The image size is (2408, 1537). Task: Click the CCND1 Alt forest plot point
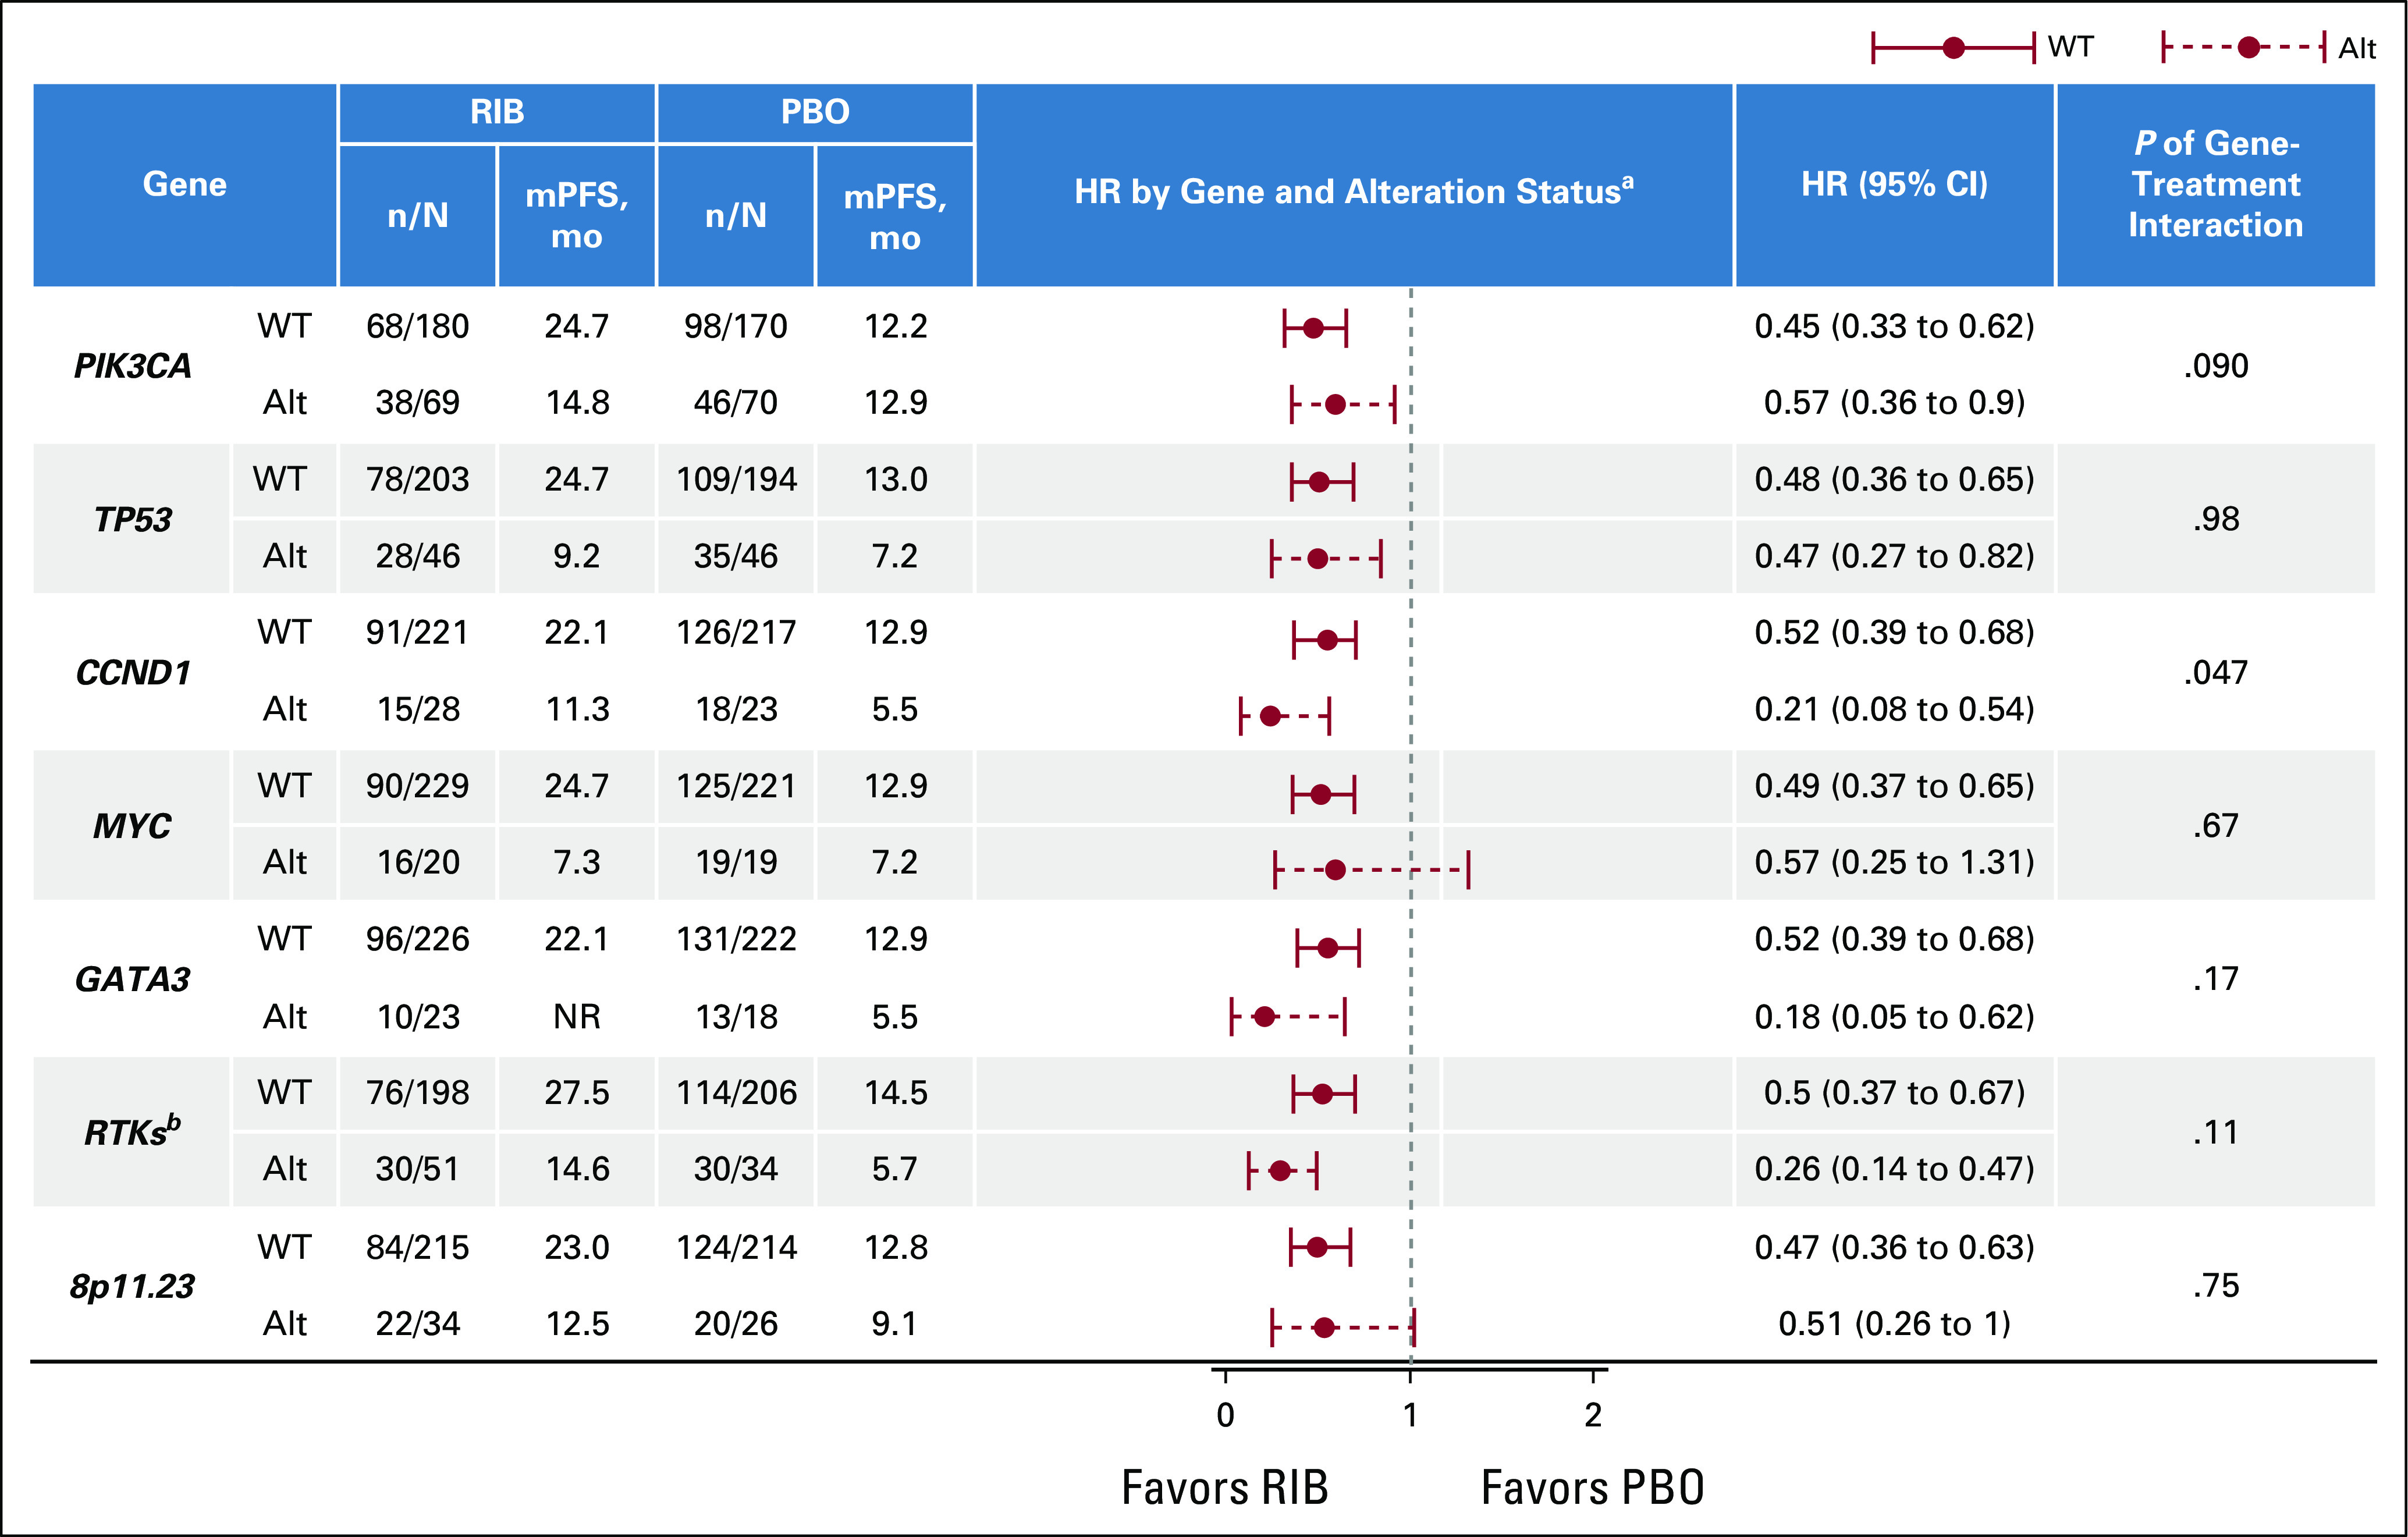point(1270,716)
